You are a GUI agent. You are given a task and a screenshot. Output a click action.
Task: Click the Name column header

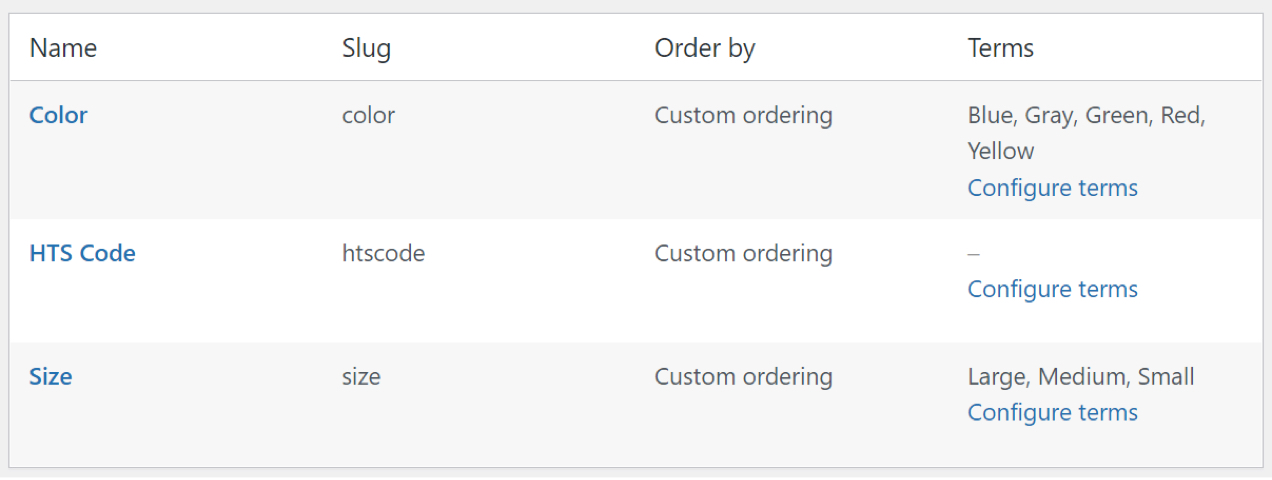click(x=63, y=48)
